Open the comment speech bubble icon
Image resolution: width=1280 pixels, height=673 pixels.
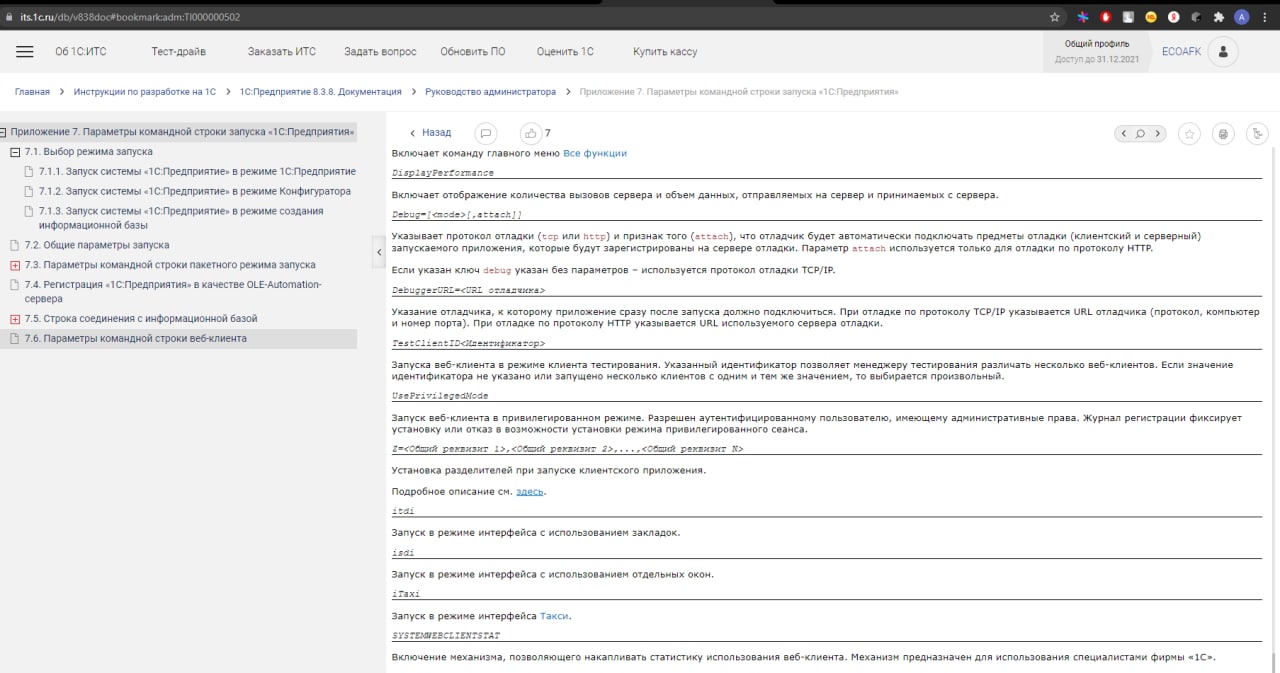[485, 133]
